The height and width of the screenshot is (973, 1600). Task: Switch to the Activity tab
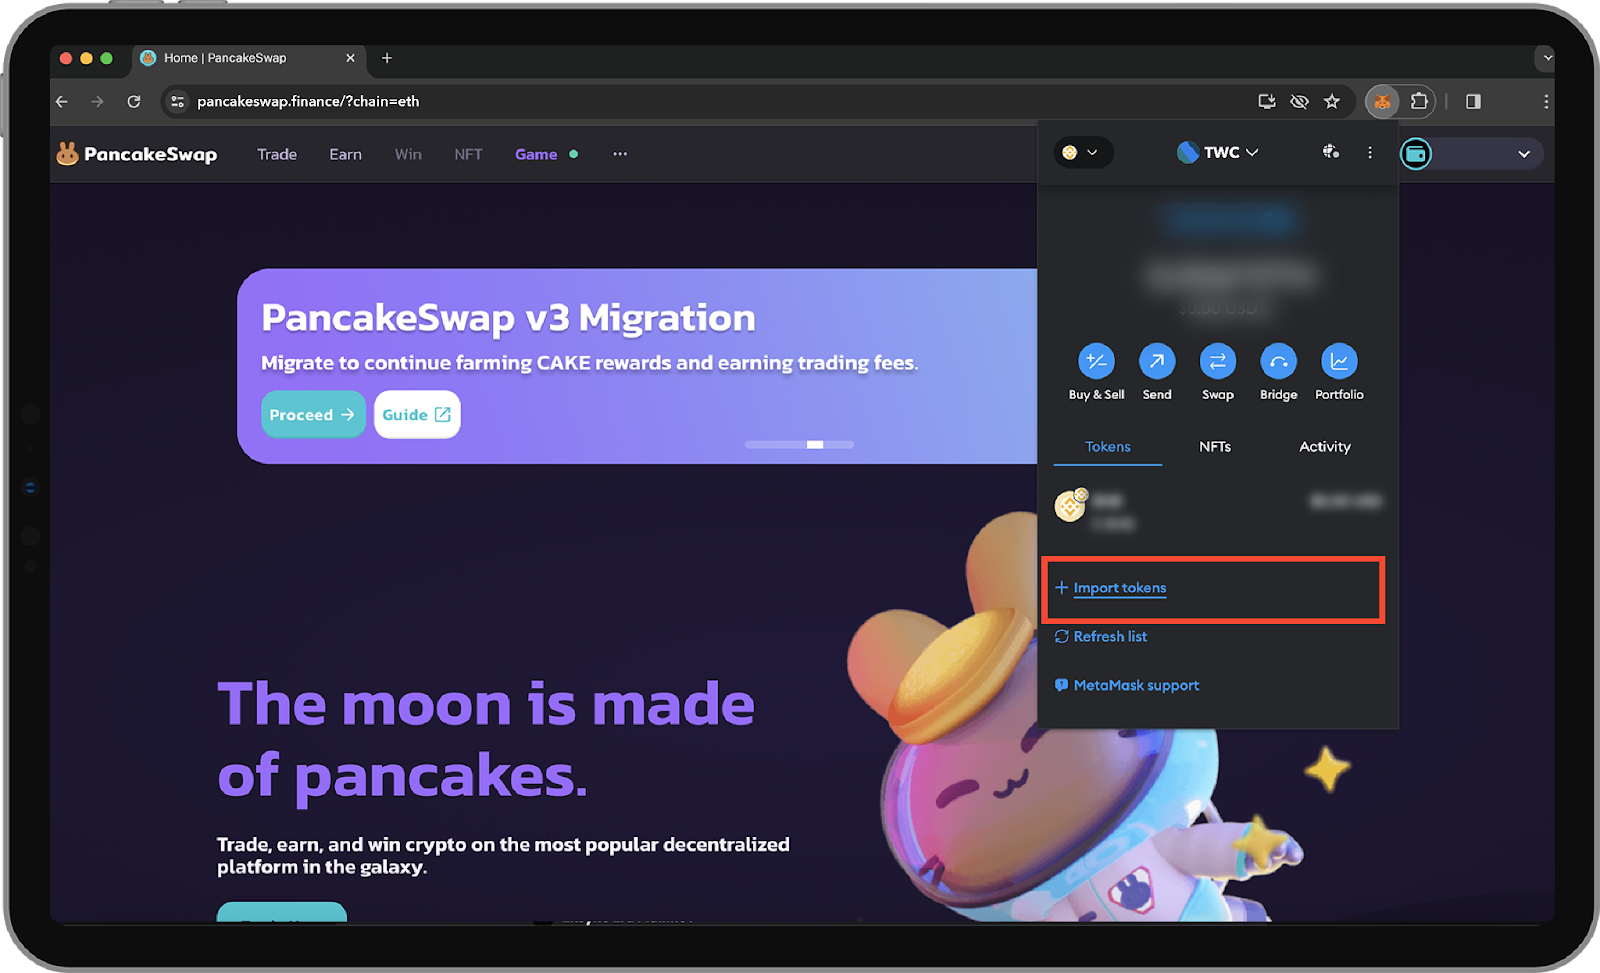1325,447
